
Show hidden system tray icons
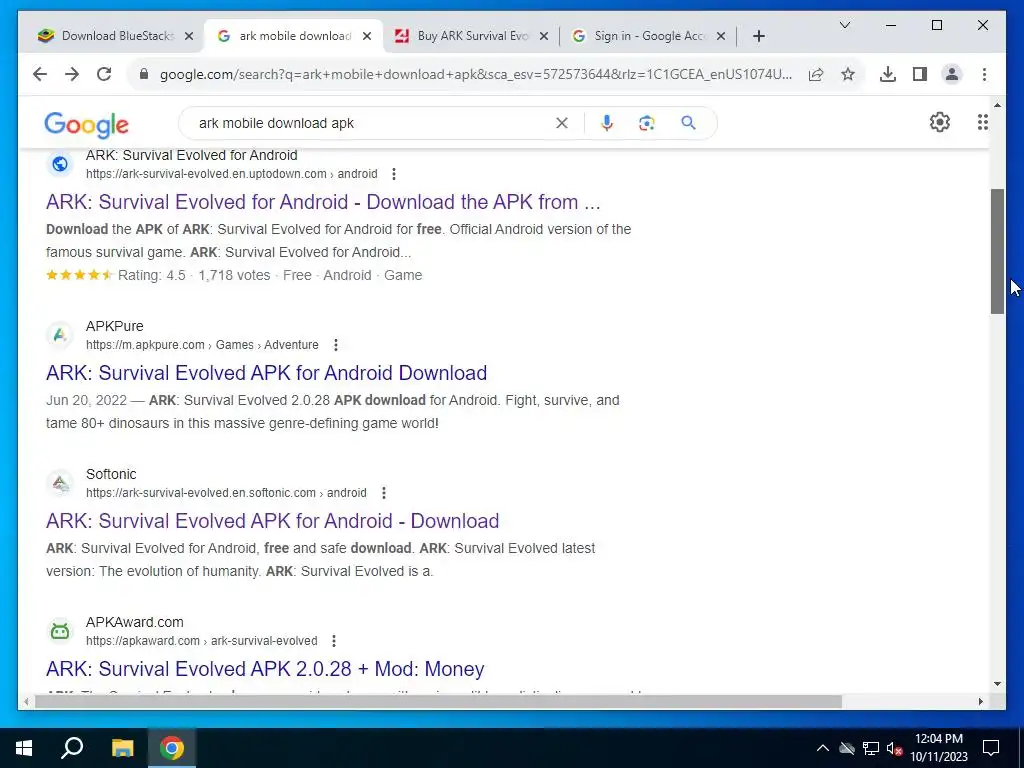(x=823, y=748)
